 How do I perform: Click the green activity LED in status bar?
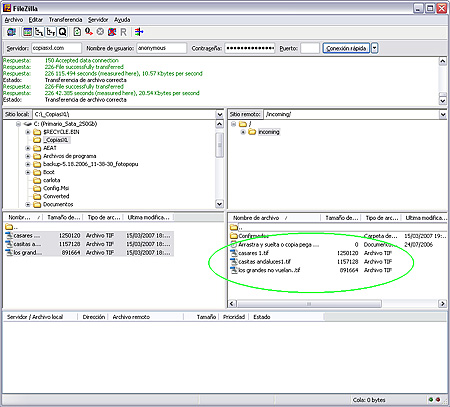(x=431, y=399)
